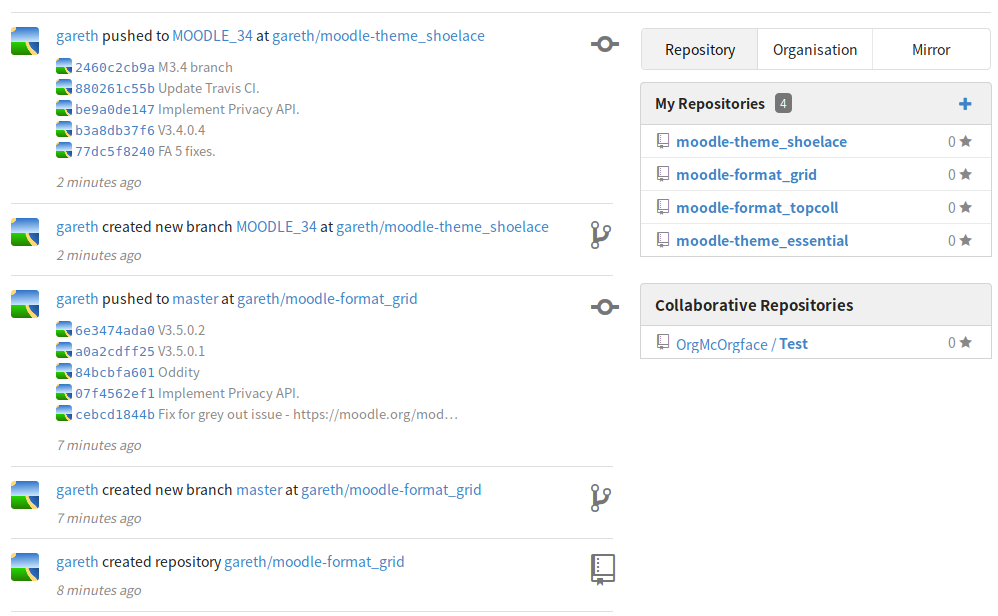
Task: Open the moodle-theme_essential repository
Action: pos(762,241)
